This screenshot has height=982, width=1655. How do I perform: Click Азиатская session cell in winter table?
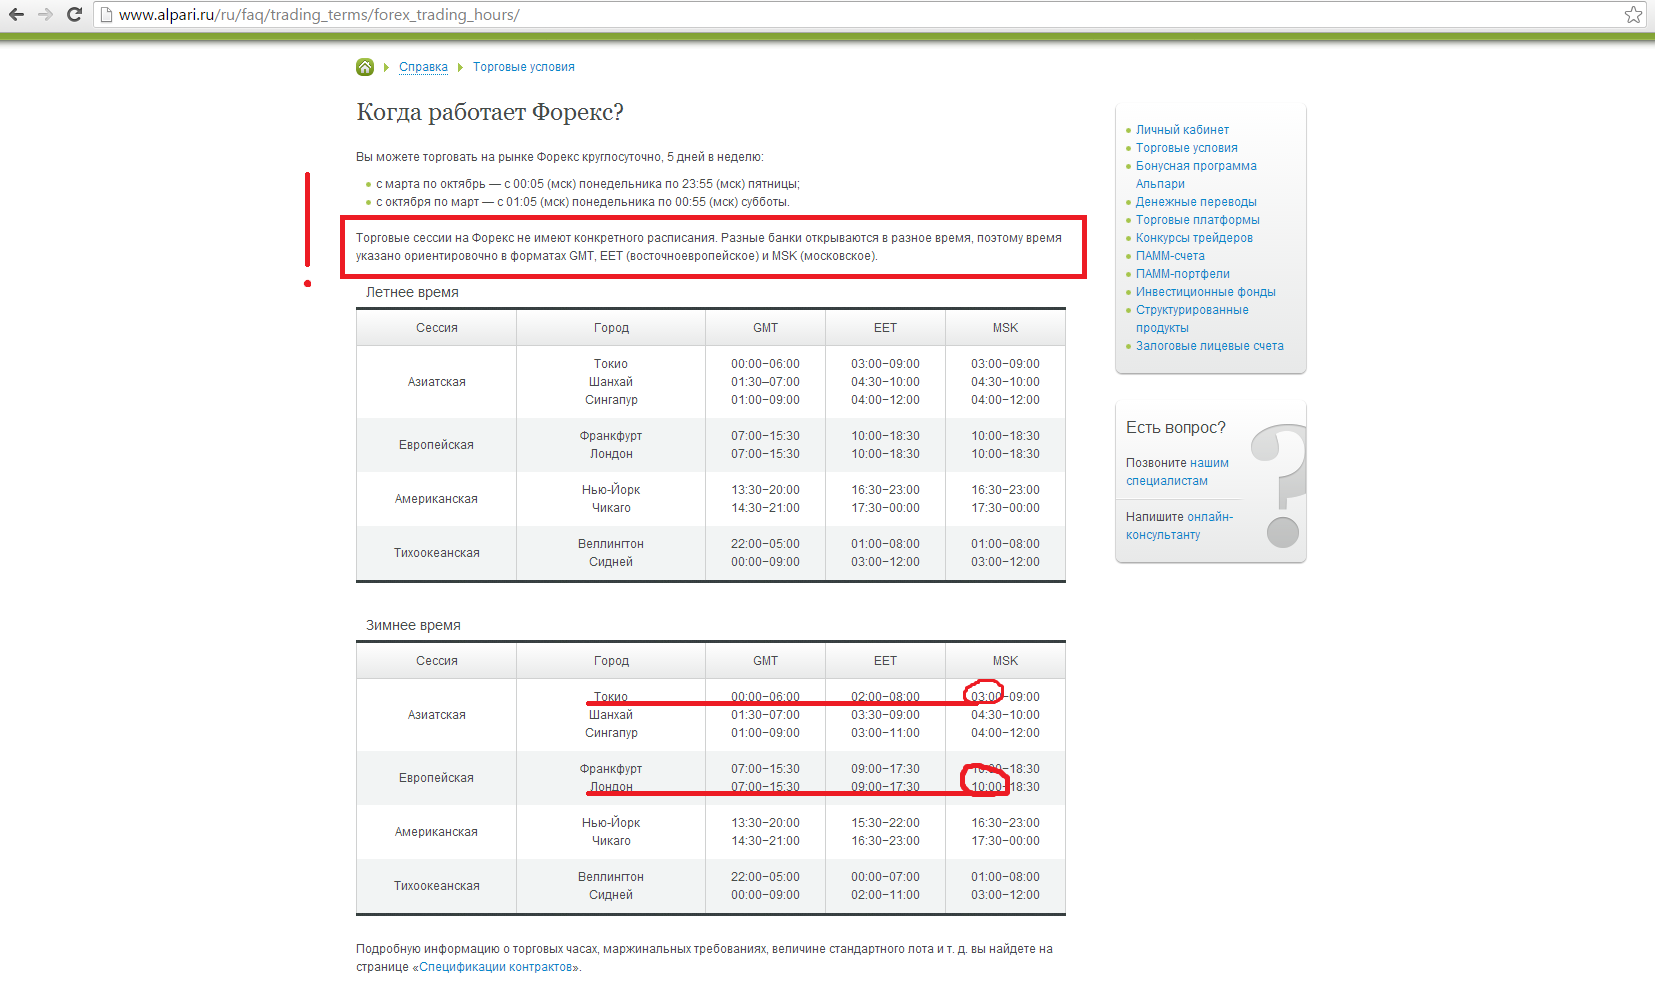click(x=437, y=715)
